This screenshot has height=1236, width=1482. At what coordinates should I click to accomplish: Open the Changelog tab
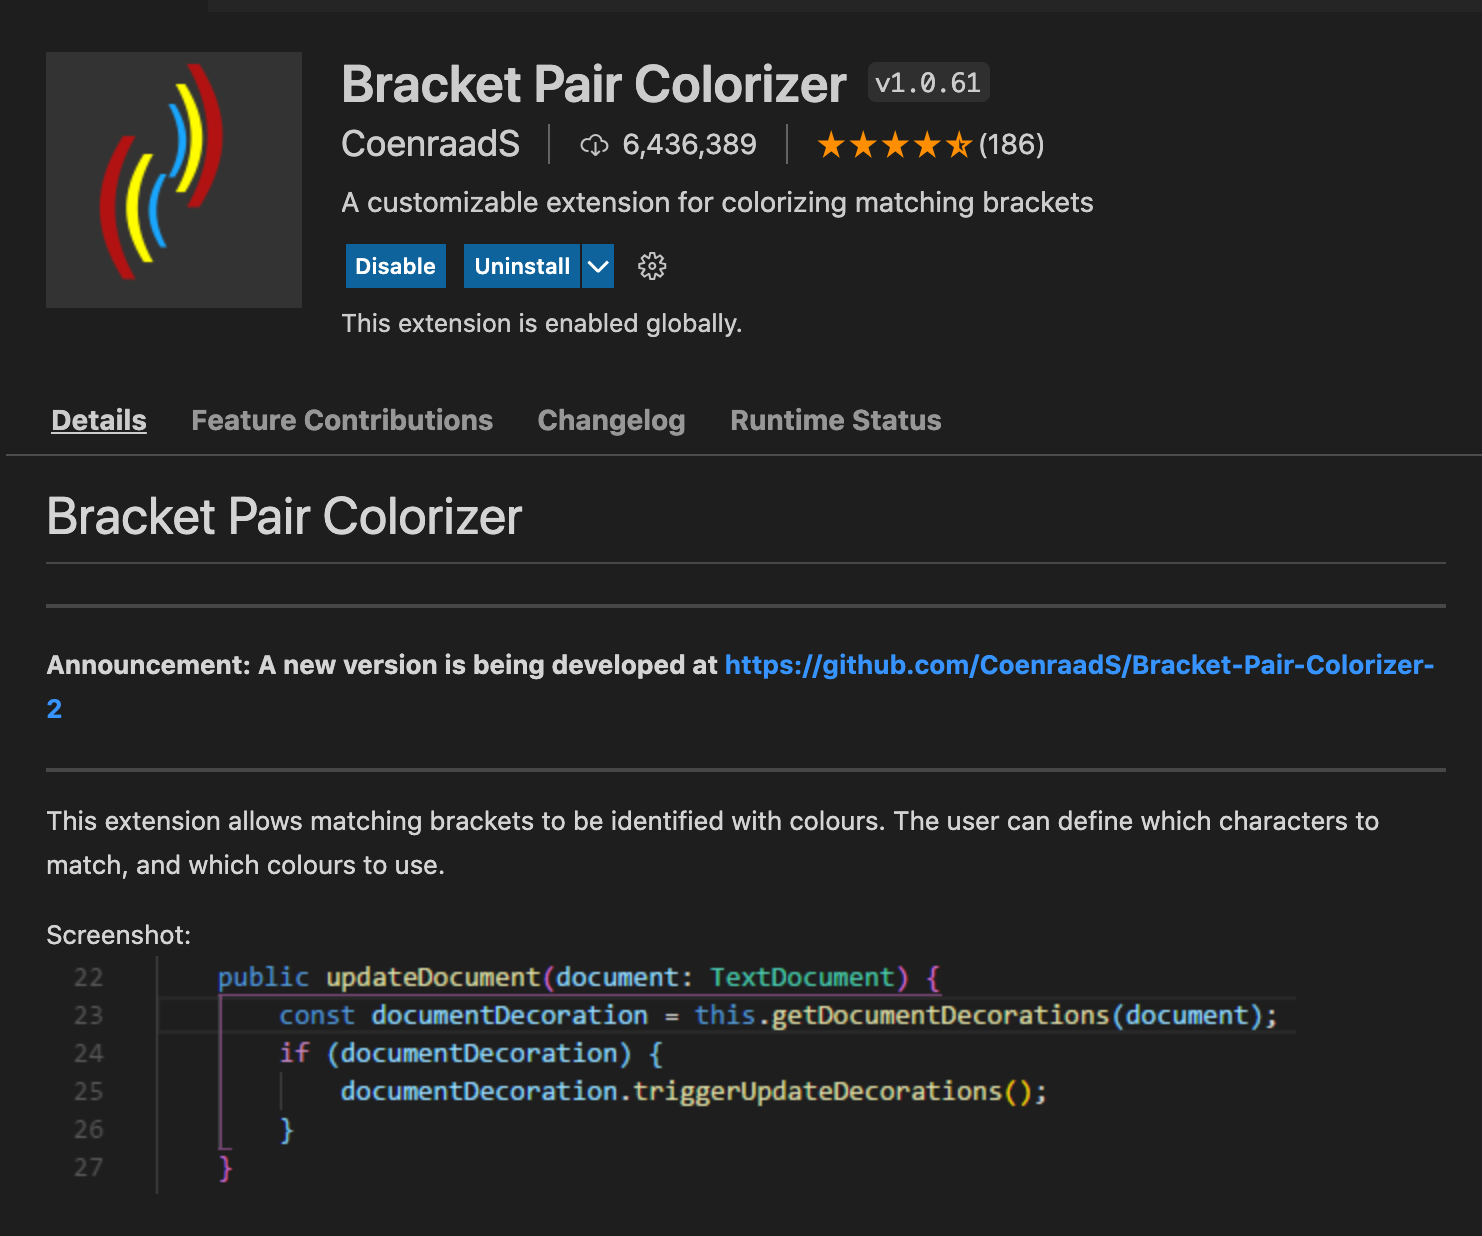tap(611, 420)
